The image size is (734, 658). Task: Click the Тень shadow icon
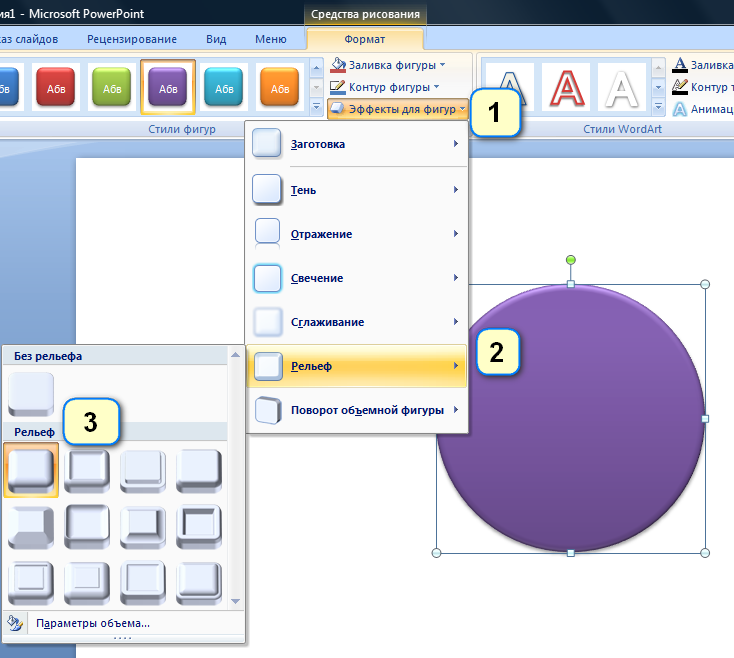[267, 190]
